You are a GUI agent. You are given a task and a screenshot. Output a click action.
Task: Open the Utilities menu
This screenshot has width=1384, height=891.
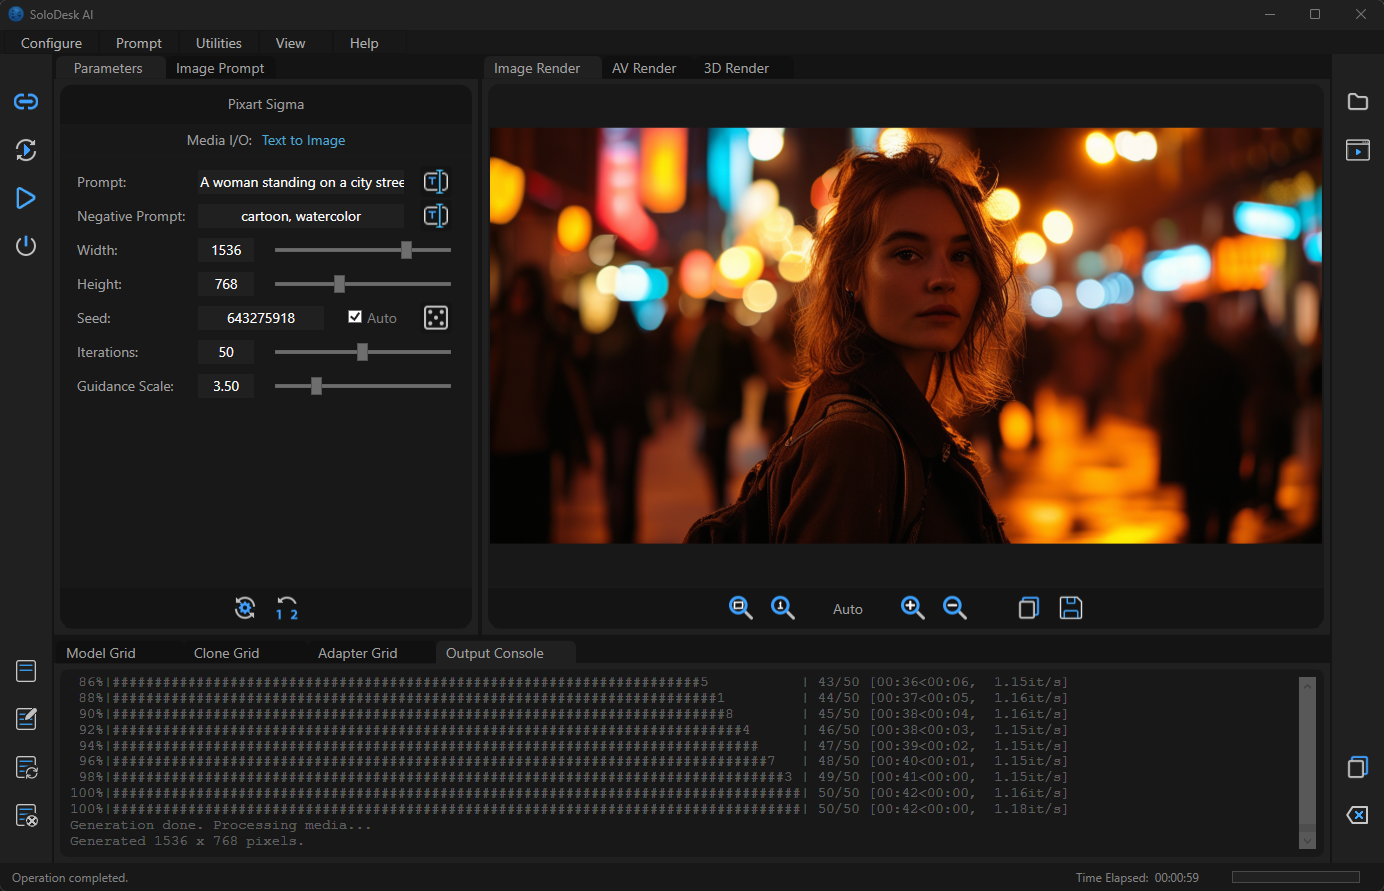point(218,43)
